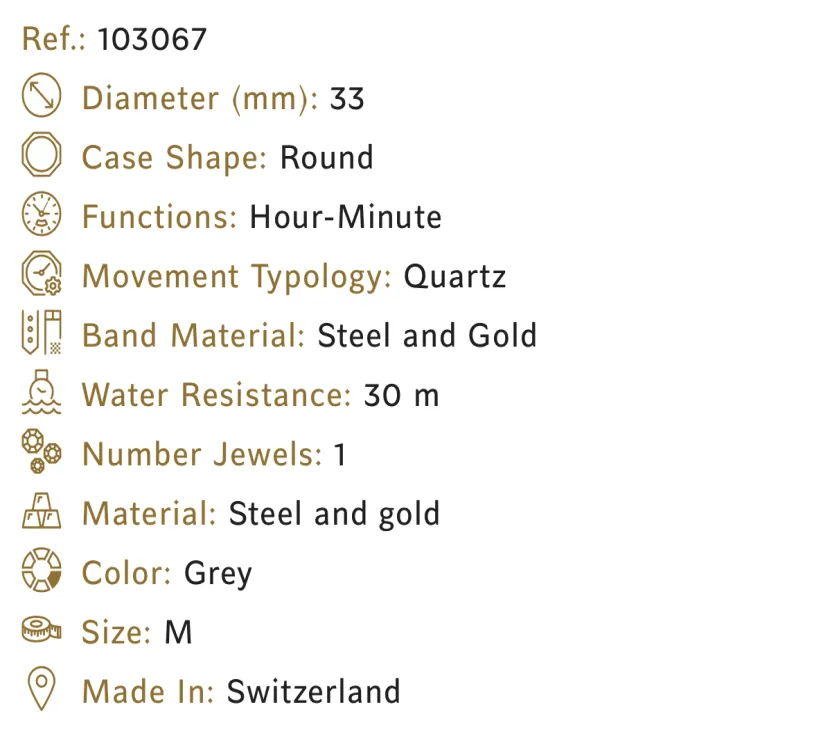
Task: Click the 30 m water resistance value
Action: click(401, 395)
